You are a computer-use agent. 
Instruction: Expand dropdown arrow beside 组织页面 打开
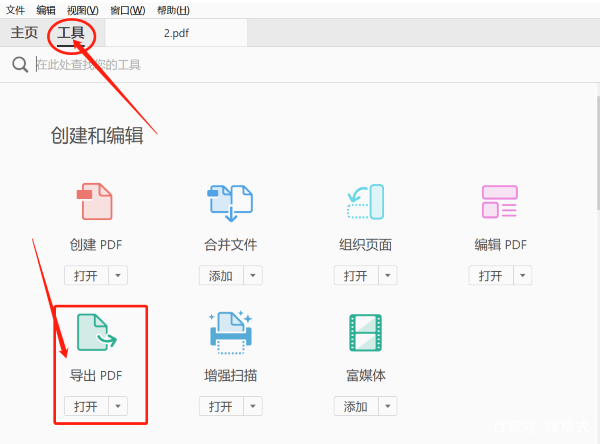click(388, 275)
